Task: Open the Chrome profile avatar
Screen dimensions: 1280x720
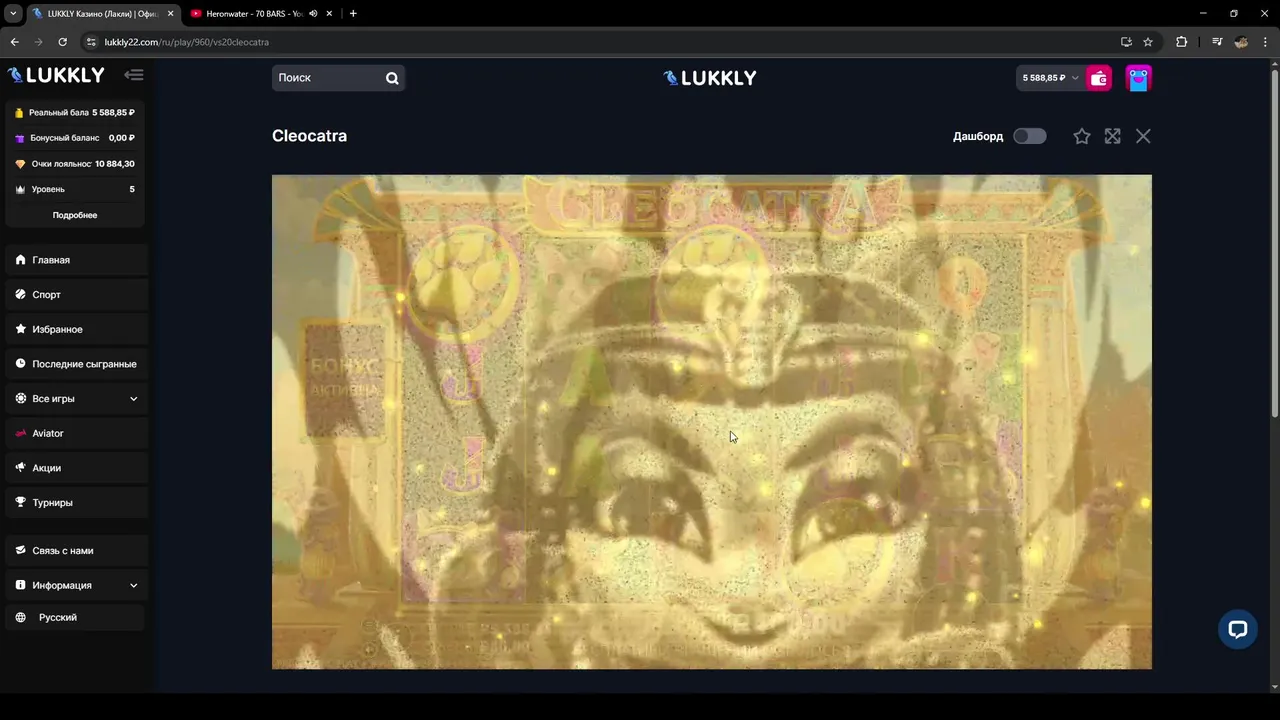Action: (x=1241, y=42)
